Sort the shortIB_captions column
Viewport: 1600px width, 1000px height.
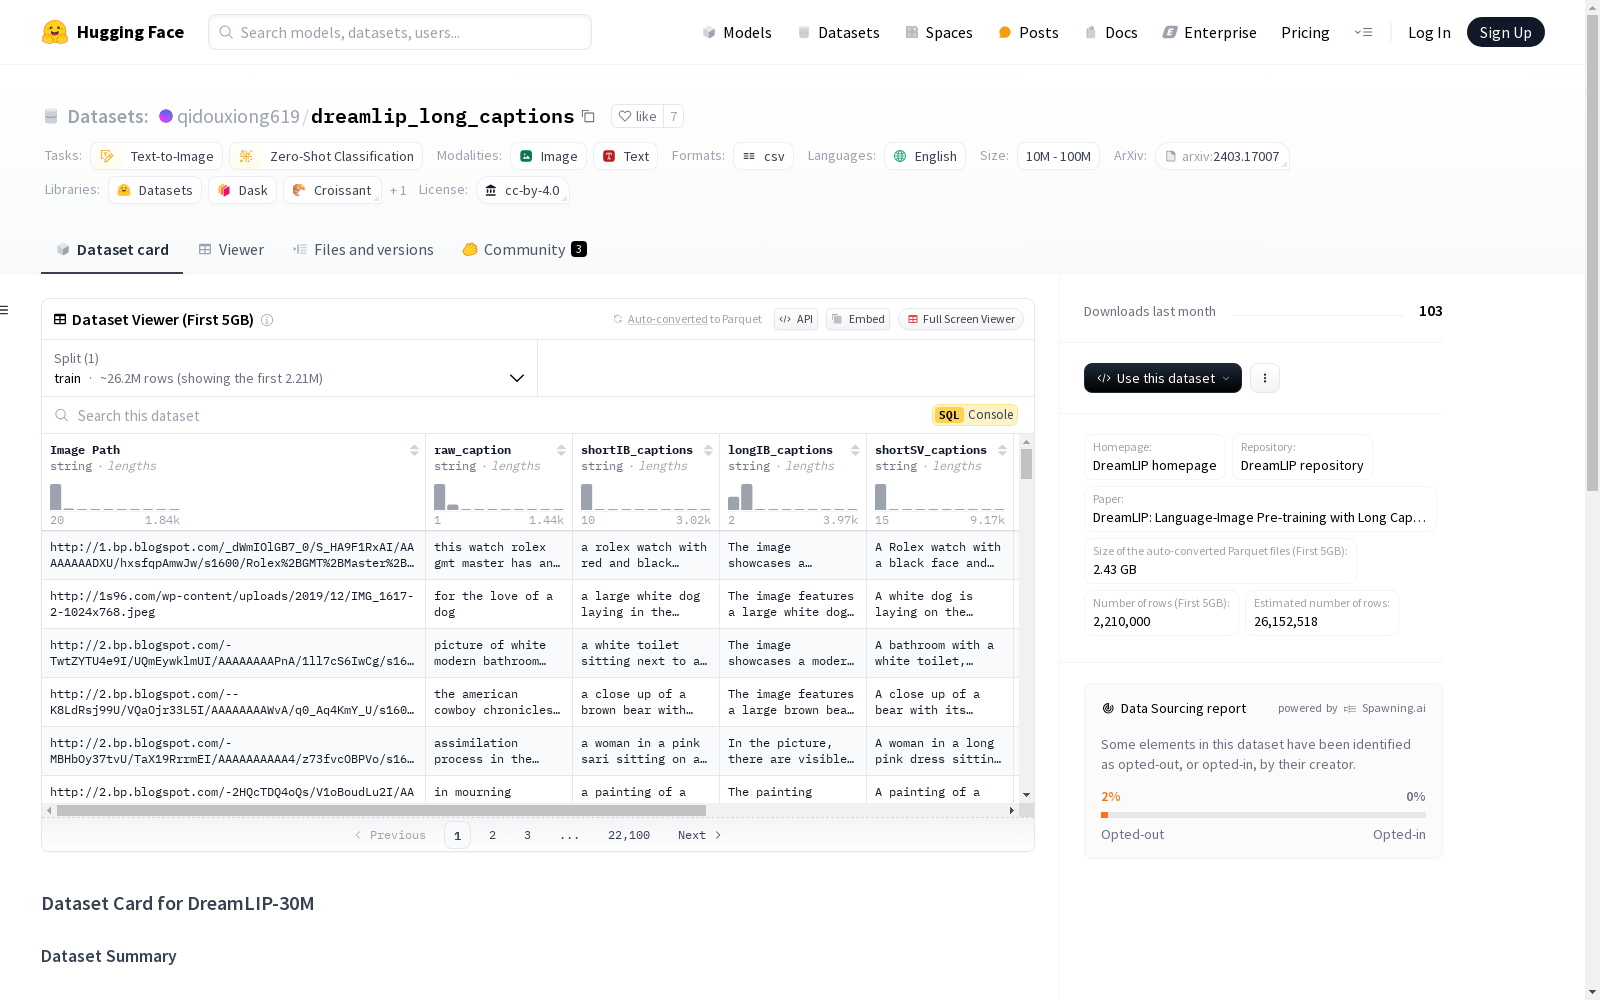[708, 450]
